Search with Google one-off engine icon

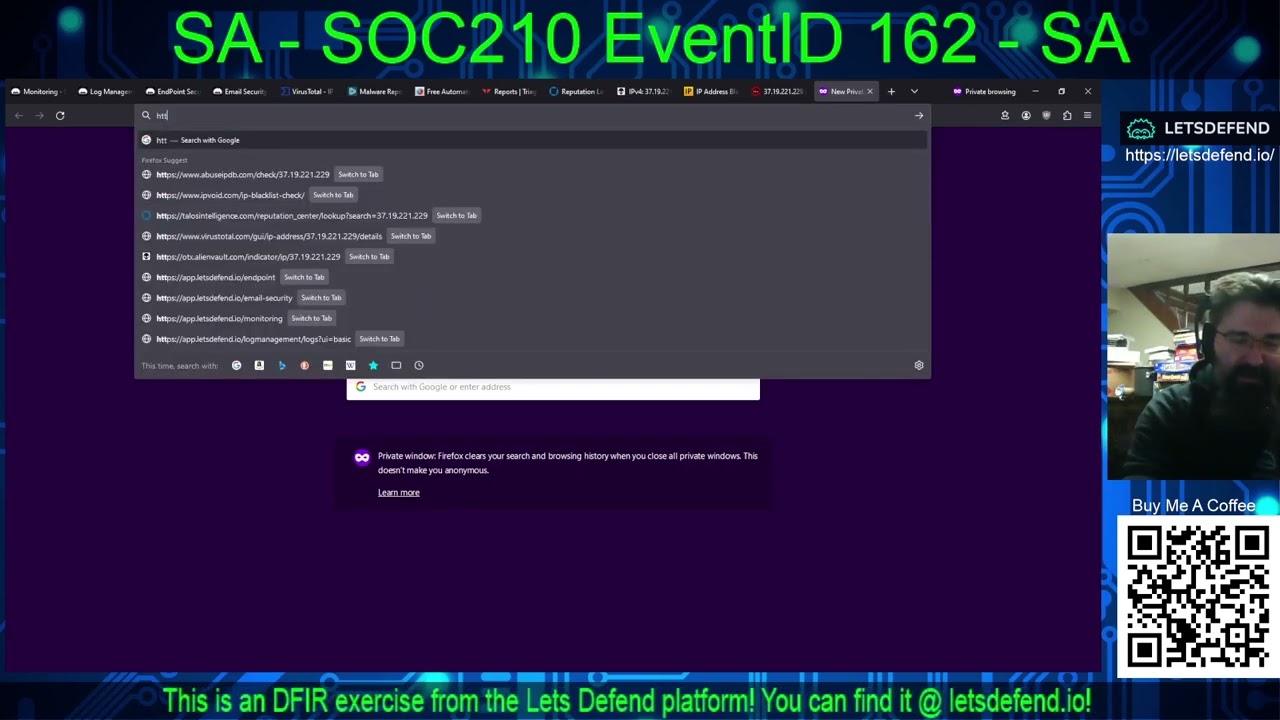point(236,365)
